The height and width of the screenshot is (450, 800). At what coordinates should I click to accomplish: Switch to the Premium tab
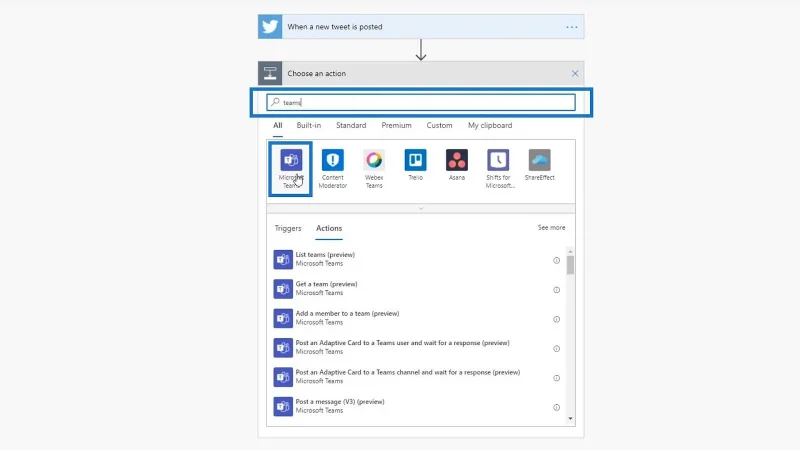tap(396, 125)
